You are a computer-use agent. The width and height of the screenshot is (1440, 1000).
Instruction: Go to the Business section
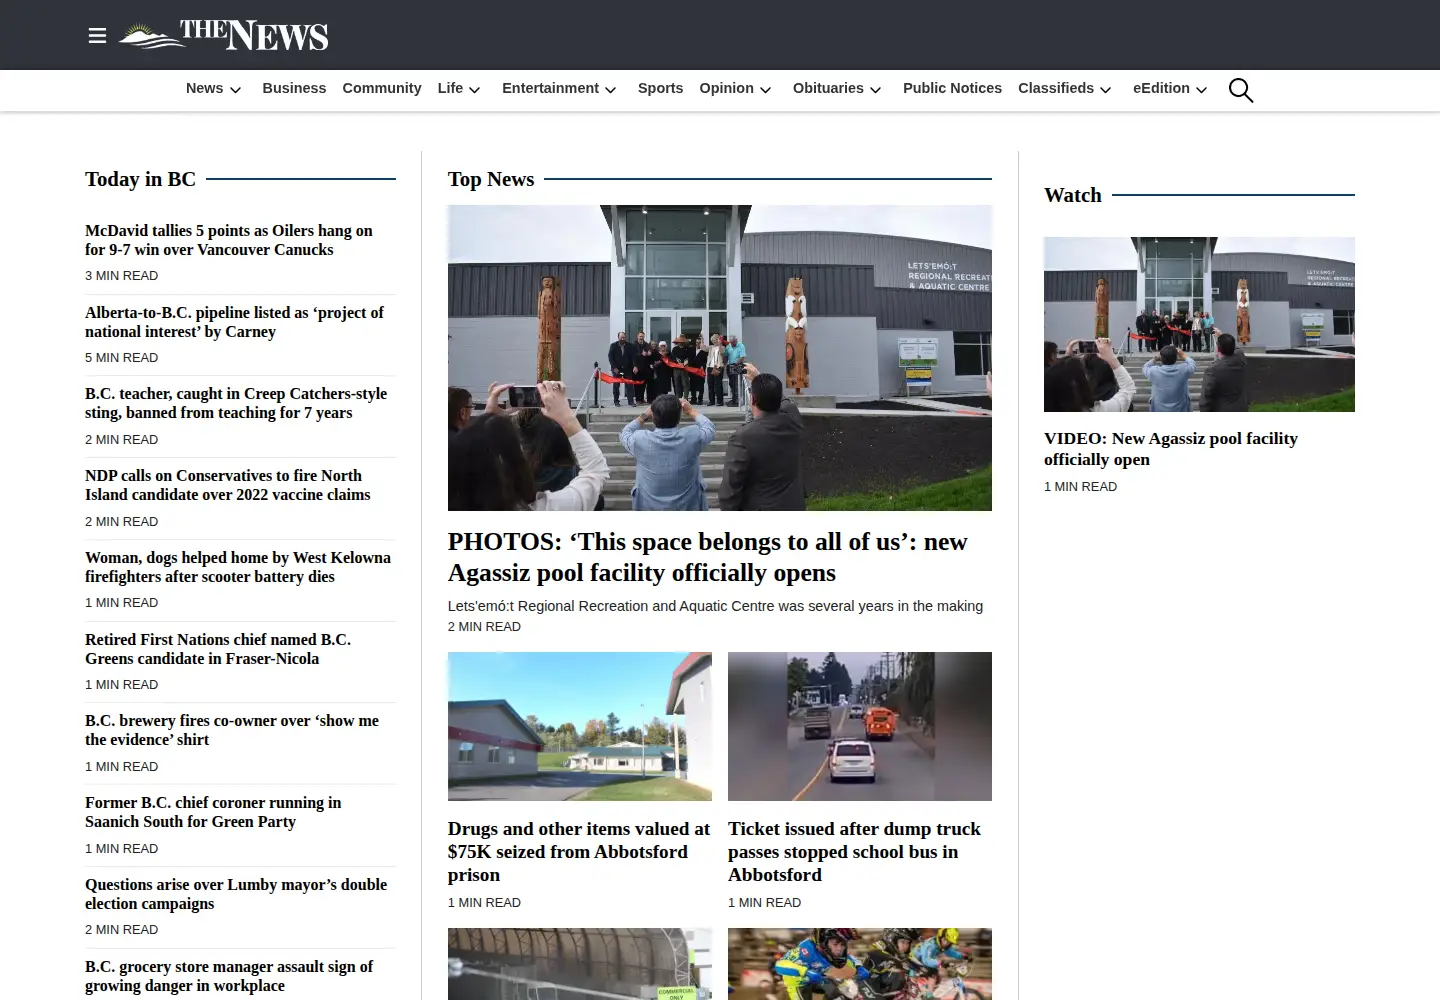(x=294, y=88)
